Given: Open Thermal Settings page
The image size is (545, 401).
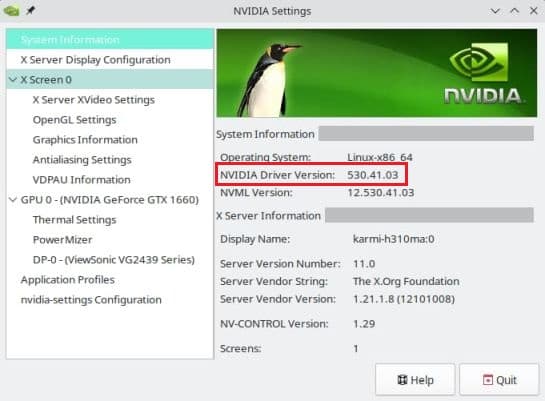Looking at the screenshot, I should click(74, 220).
